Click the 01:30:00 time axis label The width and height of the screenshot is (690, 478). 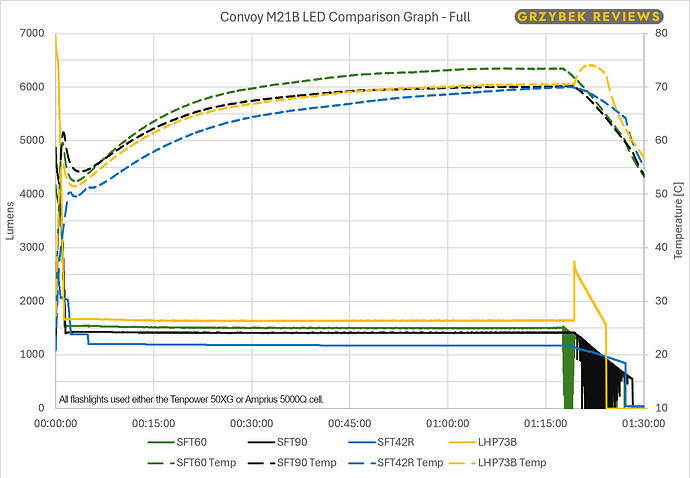[x=643, y=423]
